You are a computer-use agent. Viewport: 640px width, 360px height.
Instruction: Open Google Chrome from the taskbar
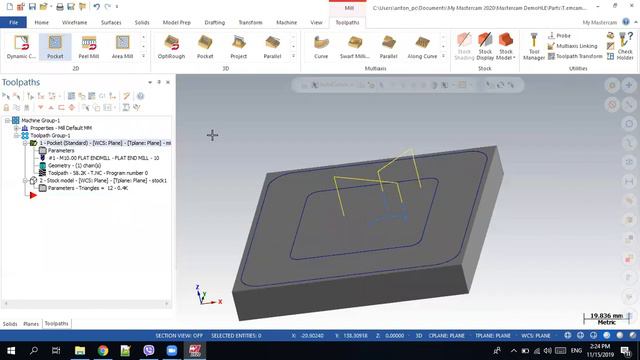(x=103, y=351)
